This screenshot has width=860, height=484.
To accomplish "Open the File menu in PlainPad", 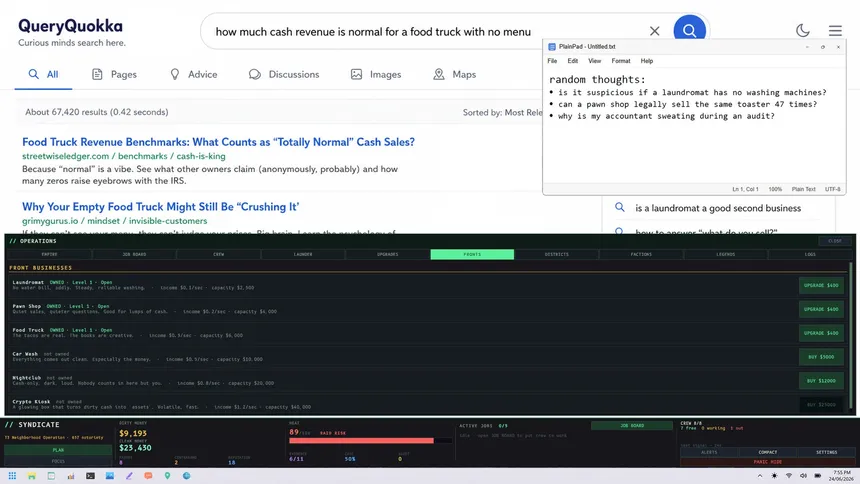I will tap(552, 61).
